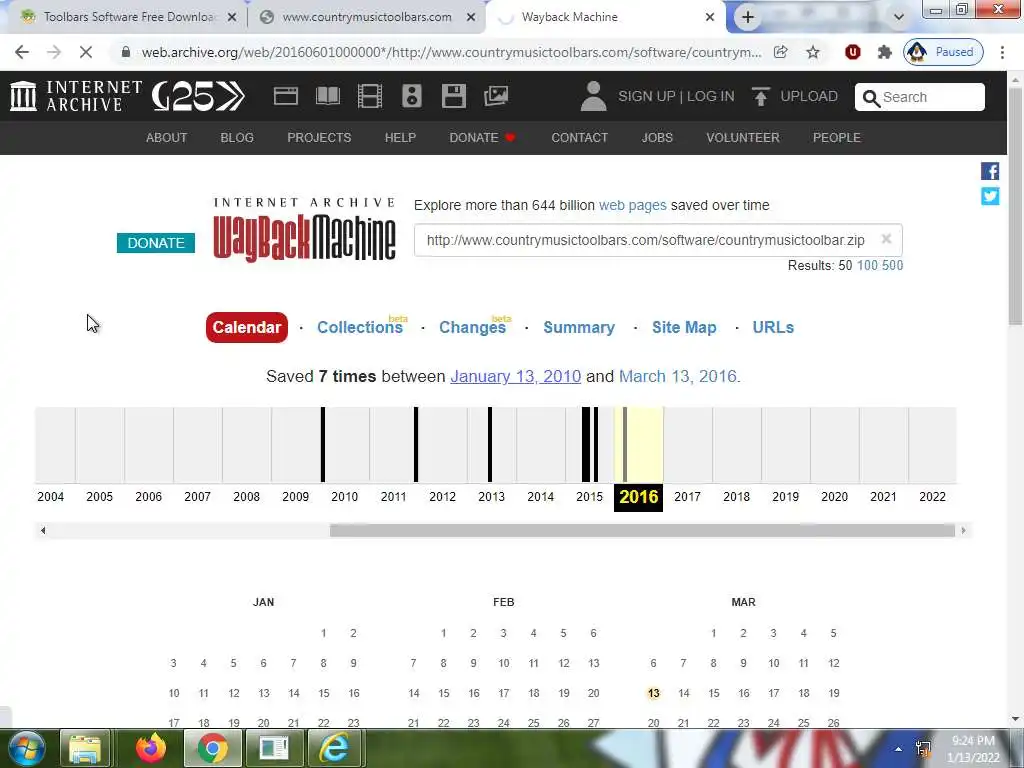Bookmark this page star icon

click(812, 52)
